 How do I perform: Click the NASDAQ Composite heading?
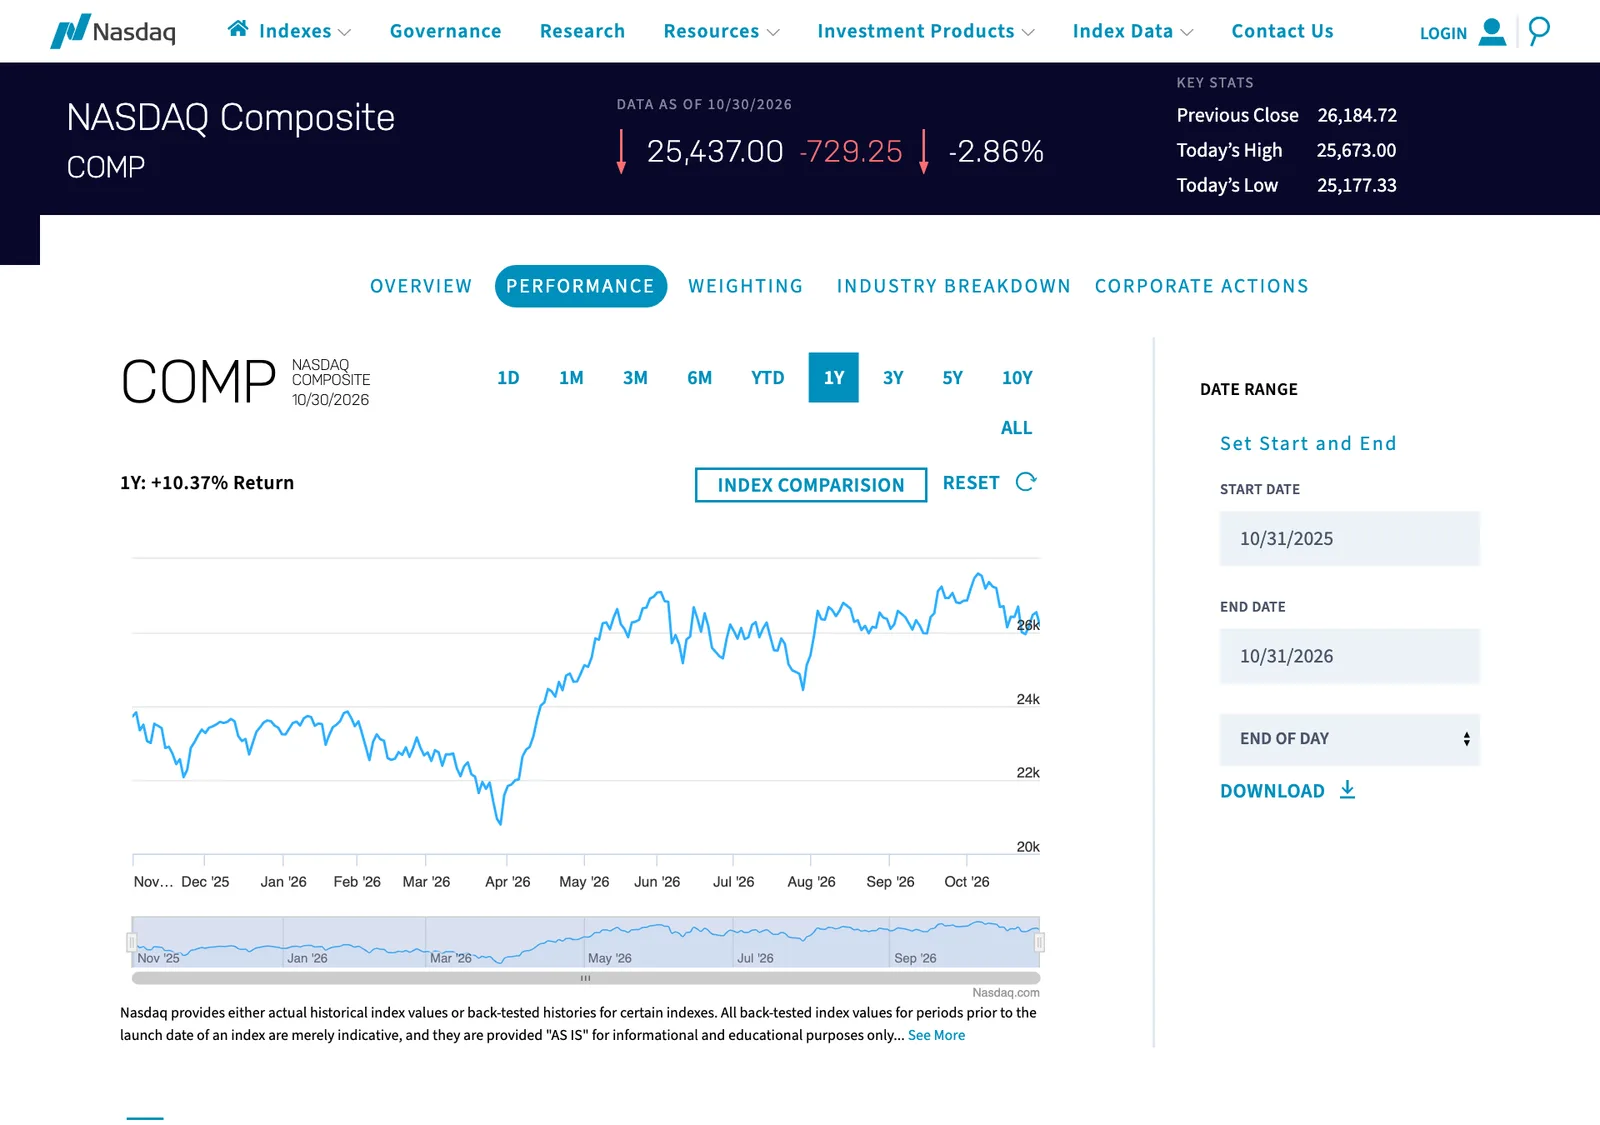coord(231,118)
